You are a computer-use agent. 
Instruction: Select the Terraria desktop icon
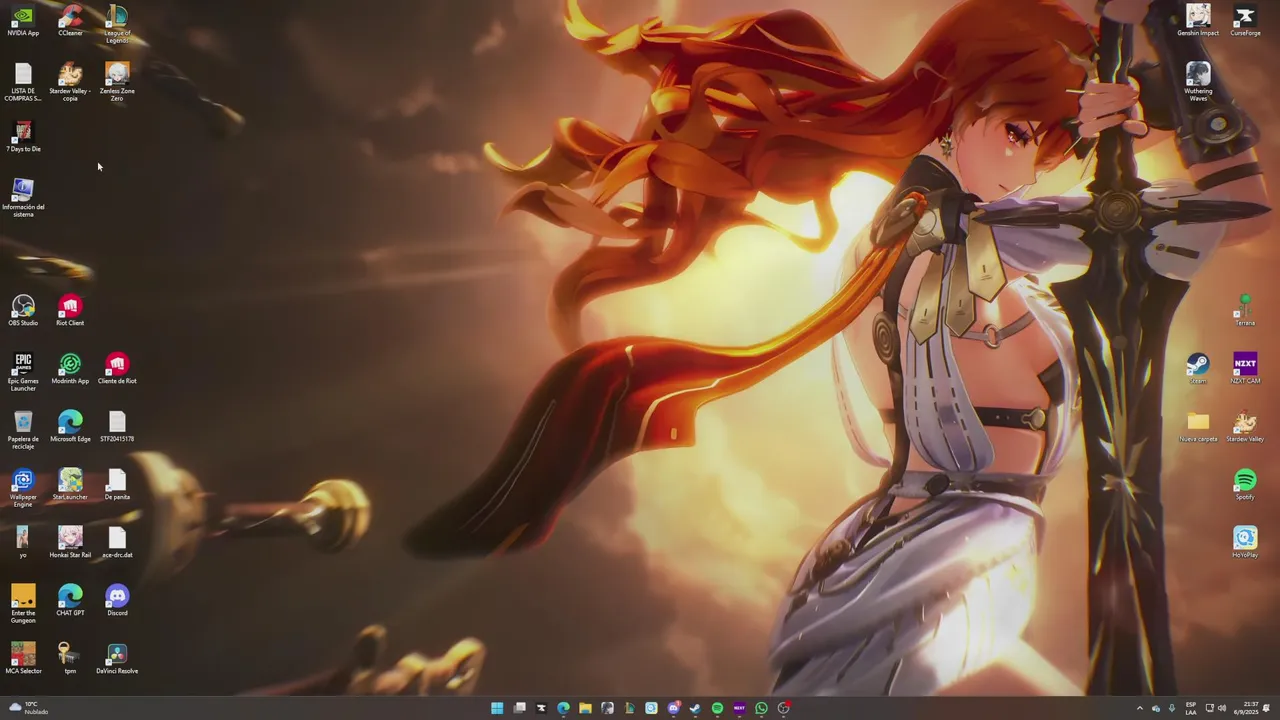1245,311
